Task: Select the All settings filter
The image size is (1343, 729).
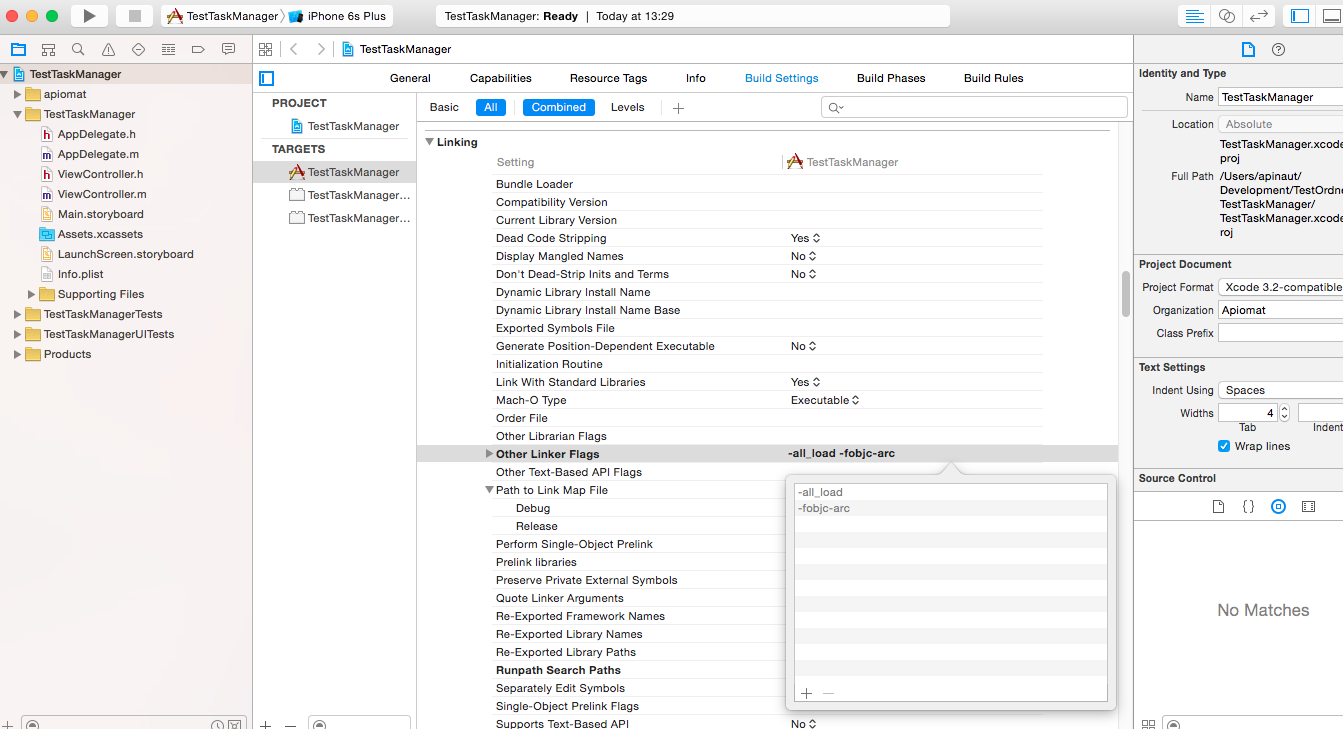Action: (491, 107)
